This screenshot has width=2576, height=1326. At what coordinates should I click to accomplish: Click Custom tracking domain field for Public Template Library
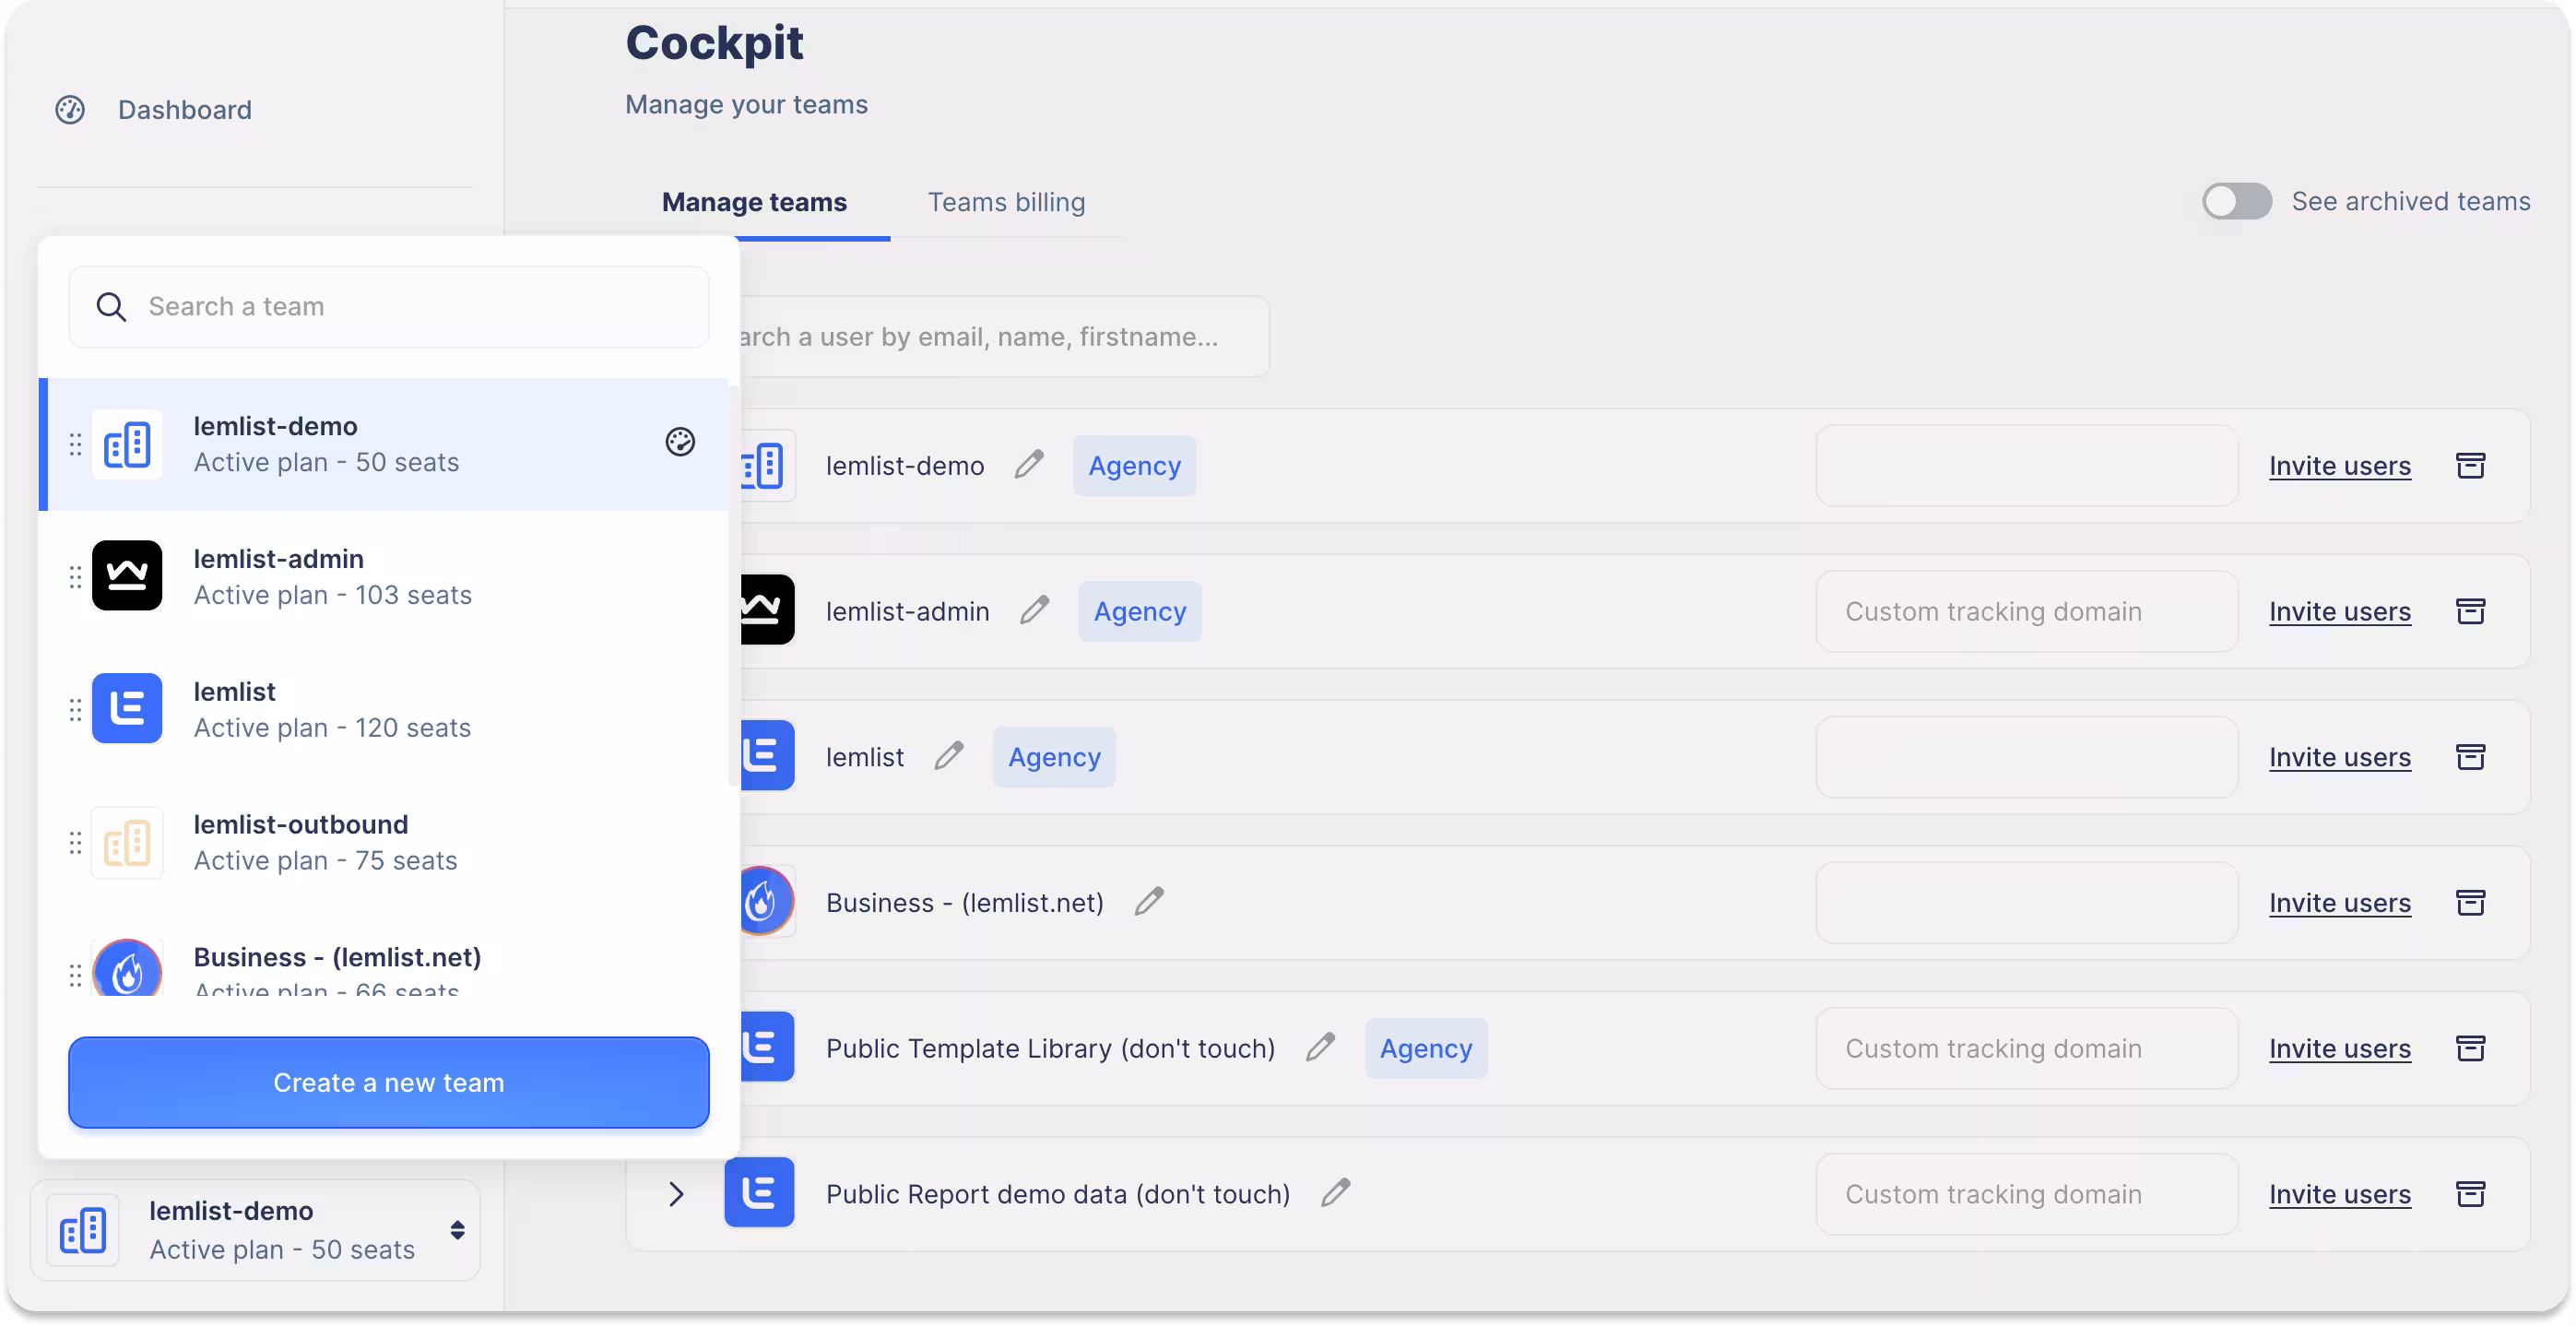tap(2026, 1048)
